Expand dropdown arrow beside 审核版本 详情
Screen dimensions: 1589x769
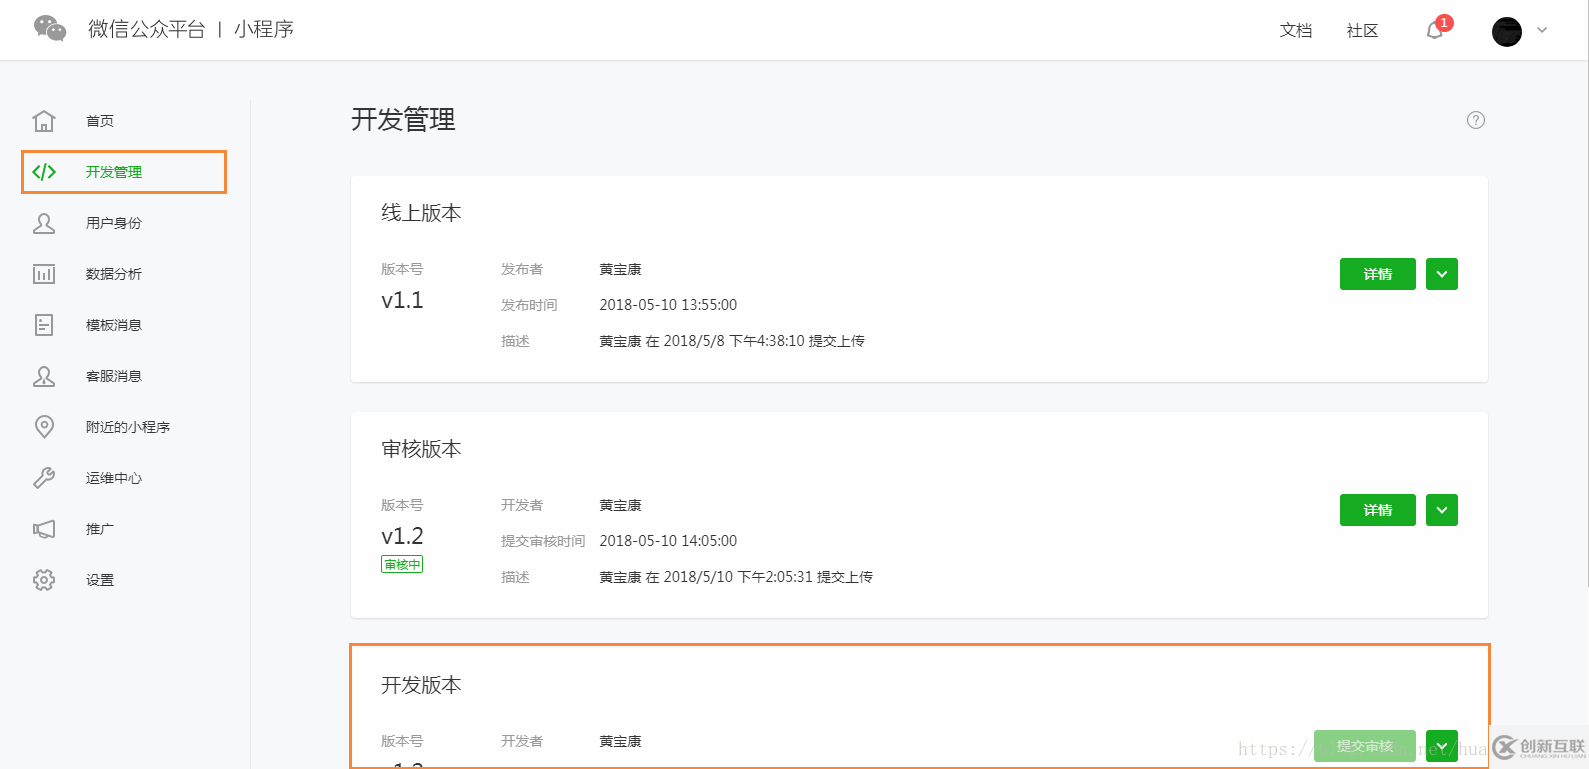(x=1441, y=510)
